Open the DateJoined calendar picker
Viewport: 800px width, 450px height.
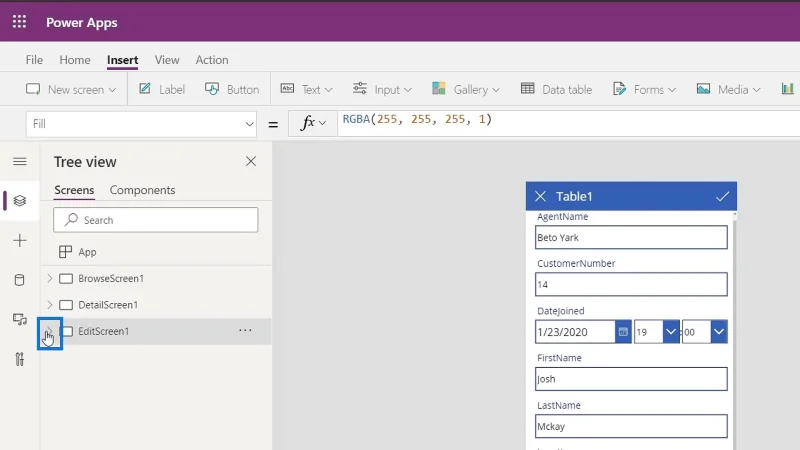pos(623,332)
